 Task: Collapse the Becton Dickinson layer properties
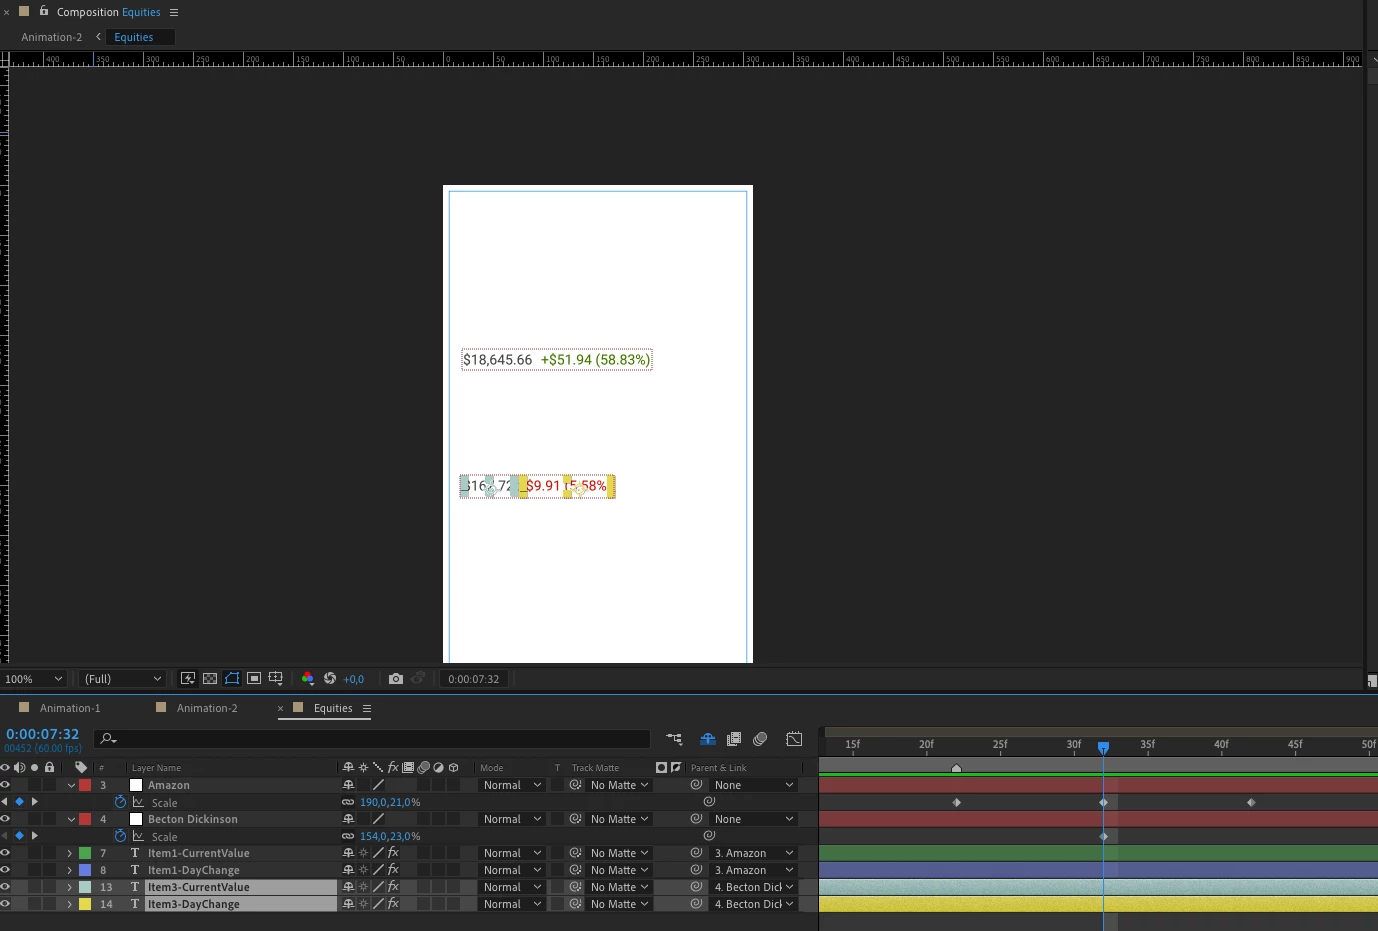pos(71,819)
